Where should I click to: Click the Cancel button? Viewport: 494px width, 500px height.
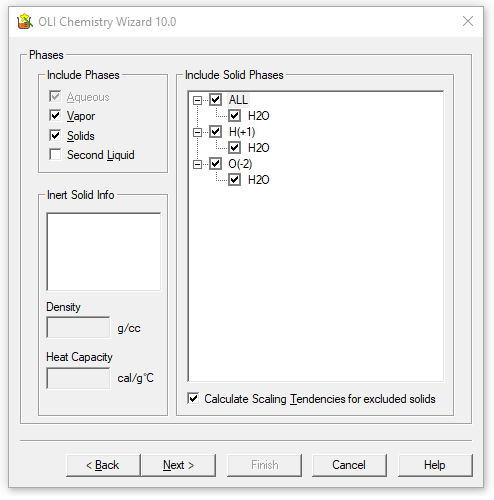pos(349,465)
